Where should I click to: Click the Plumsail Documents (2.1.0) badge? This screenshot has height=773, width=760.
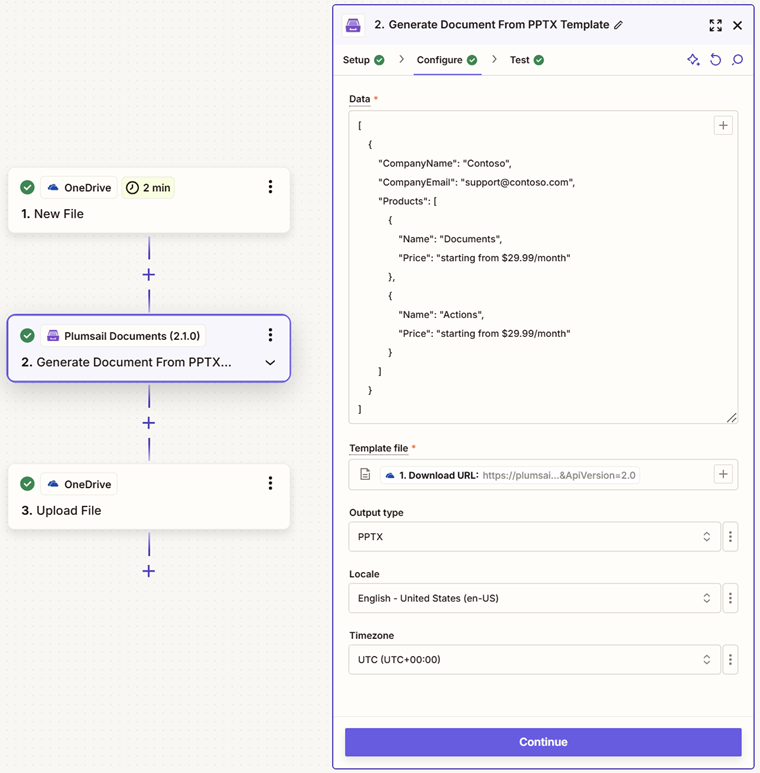point(123,336)
